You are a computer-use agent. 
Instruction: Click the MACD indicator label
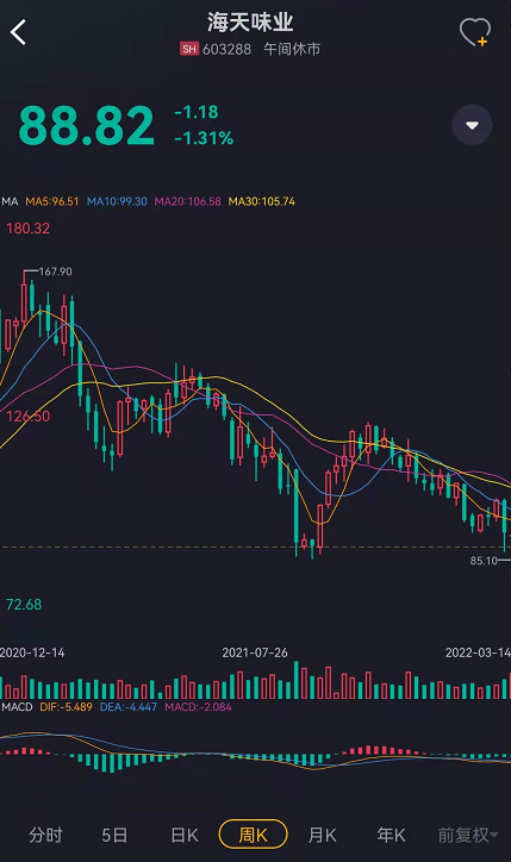17,707
